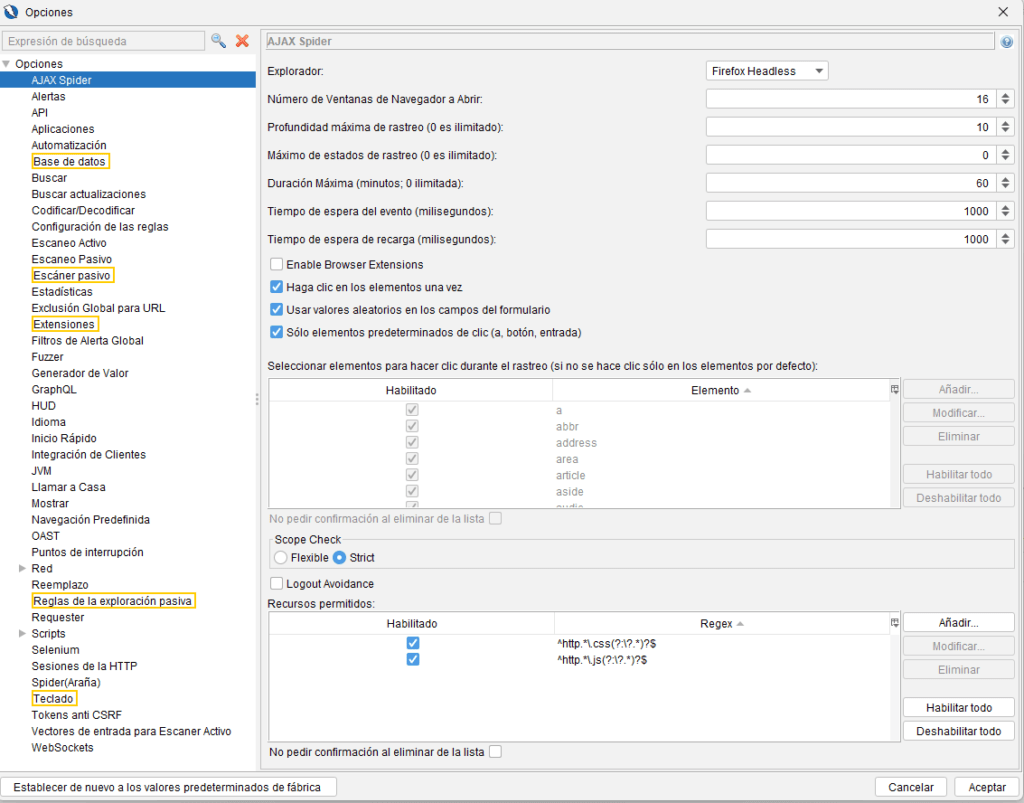
Task: Uncheck Usar valores aleatorios en los campos
Action: pos(277,310)
